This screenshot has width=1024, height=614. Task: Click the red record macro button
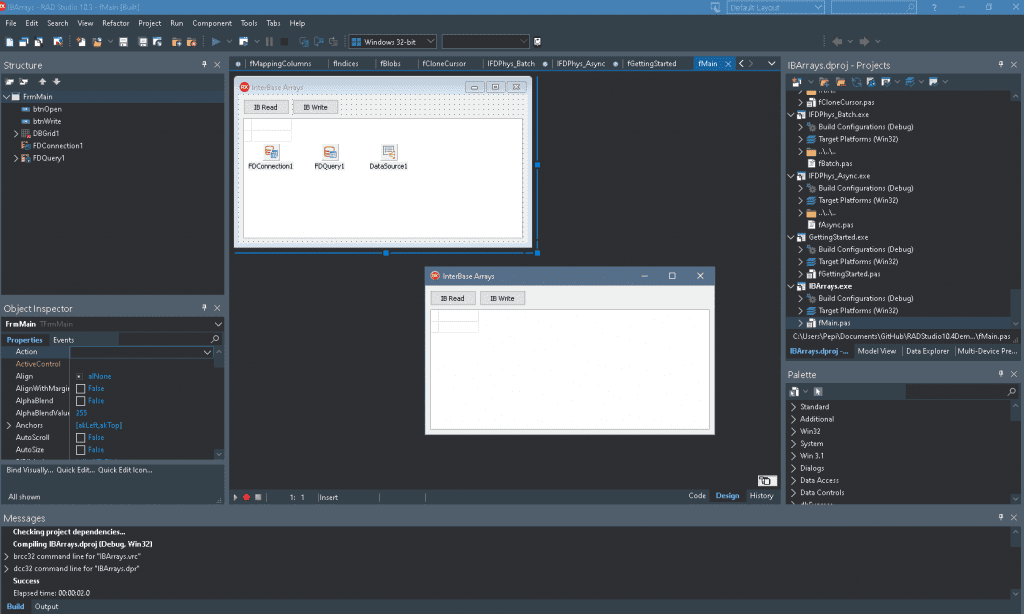pyautogui.click(x=247, y=497)
